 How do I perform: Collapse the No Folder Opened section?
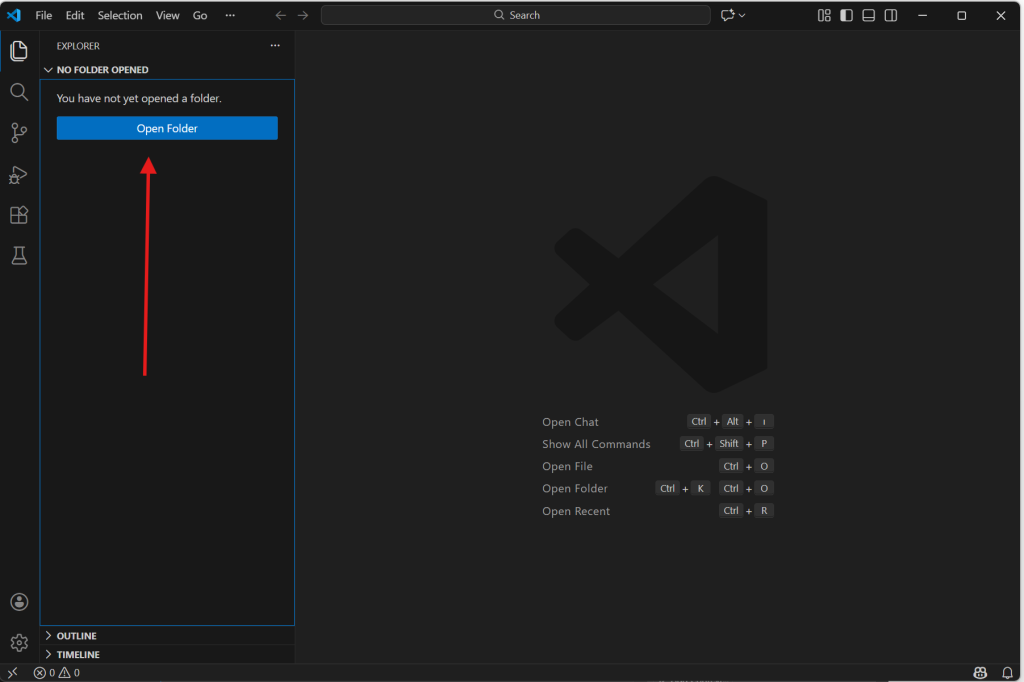click(x=102, y=70)
